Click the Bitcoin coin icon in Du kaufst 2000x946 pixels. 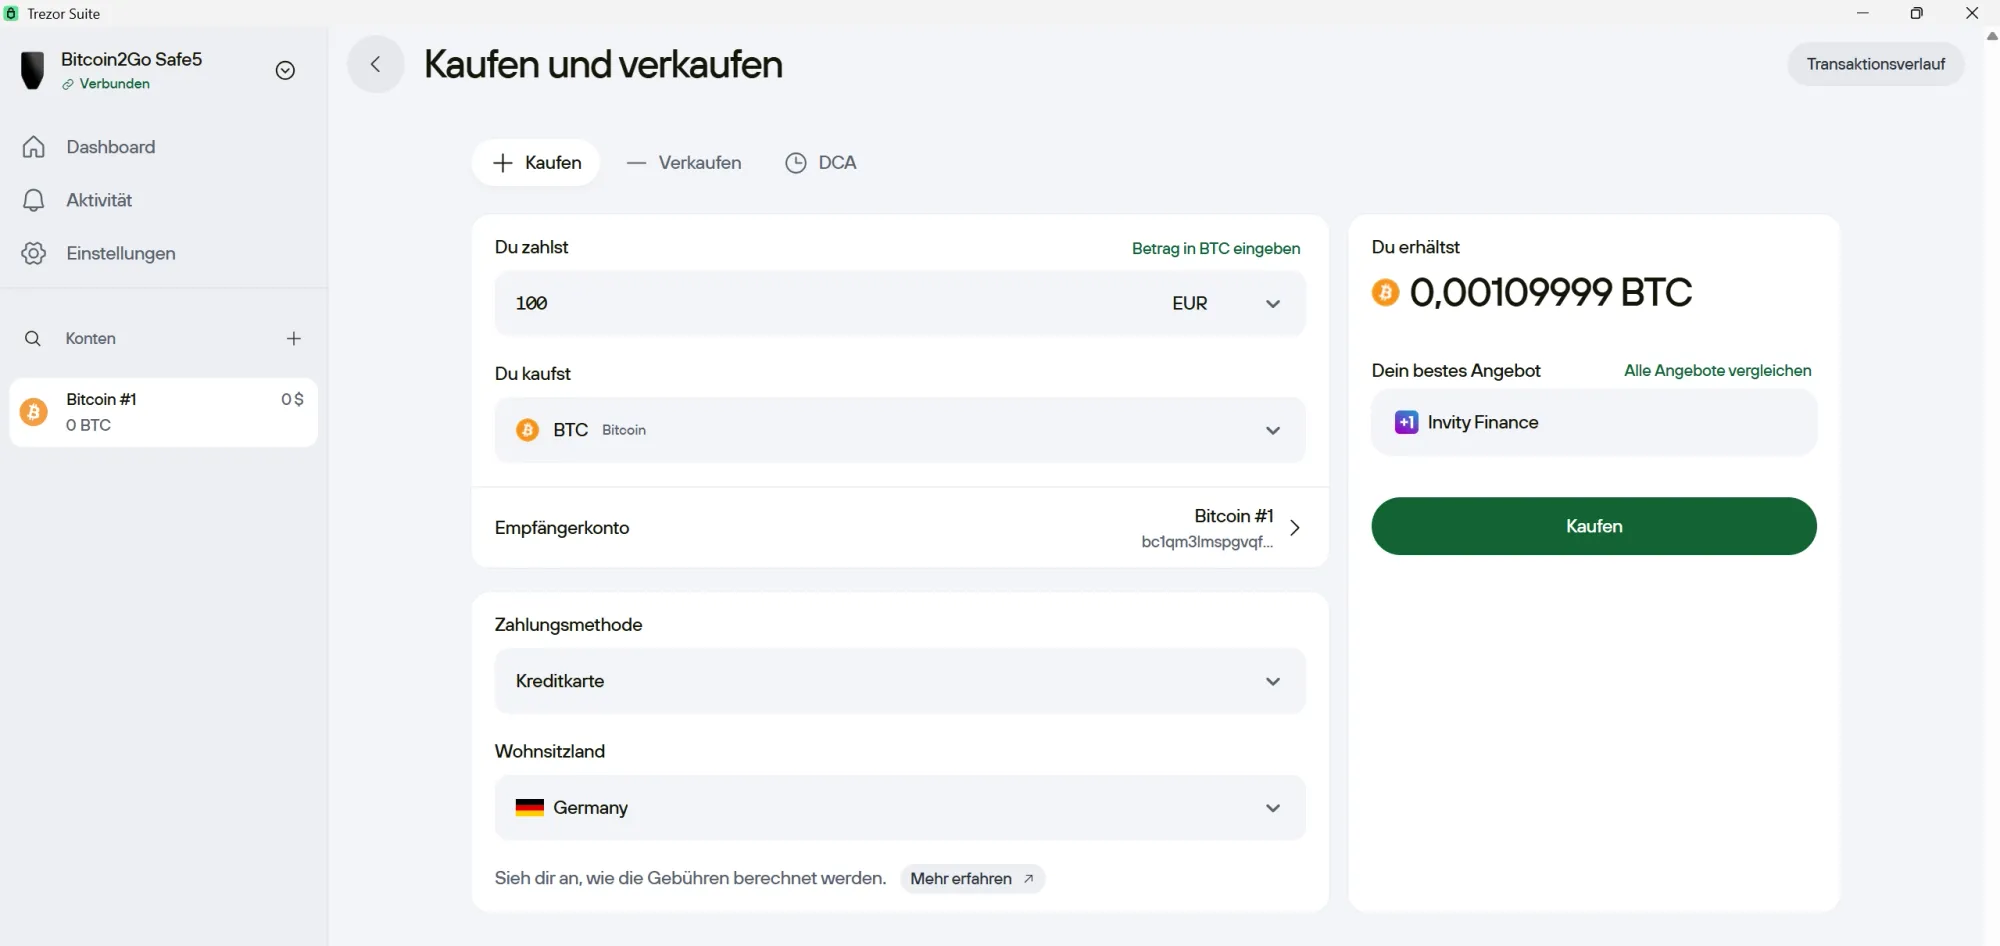[527, 429]
